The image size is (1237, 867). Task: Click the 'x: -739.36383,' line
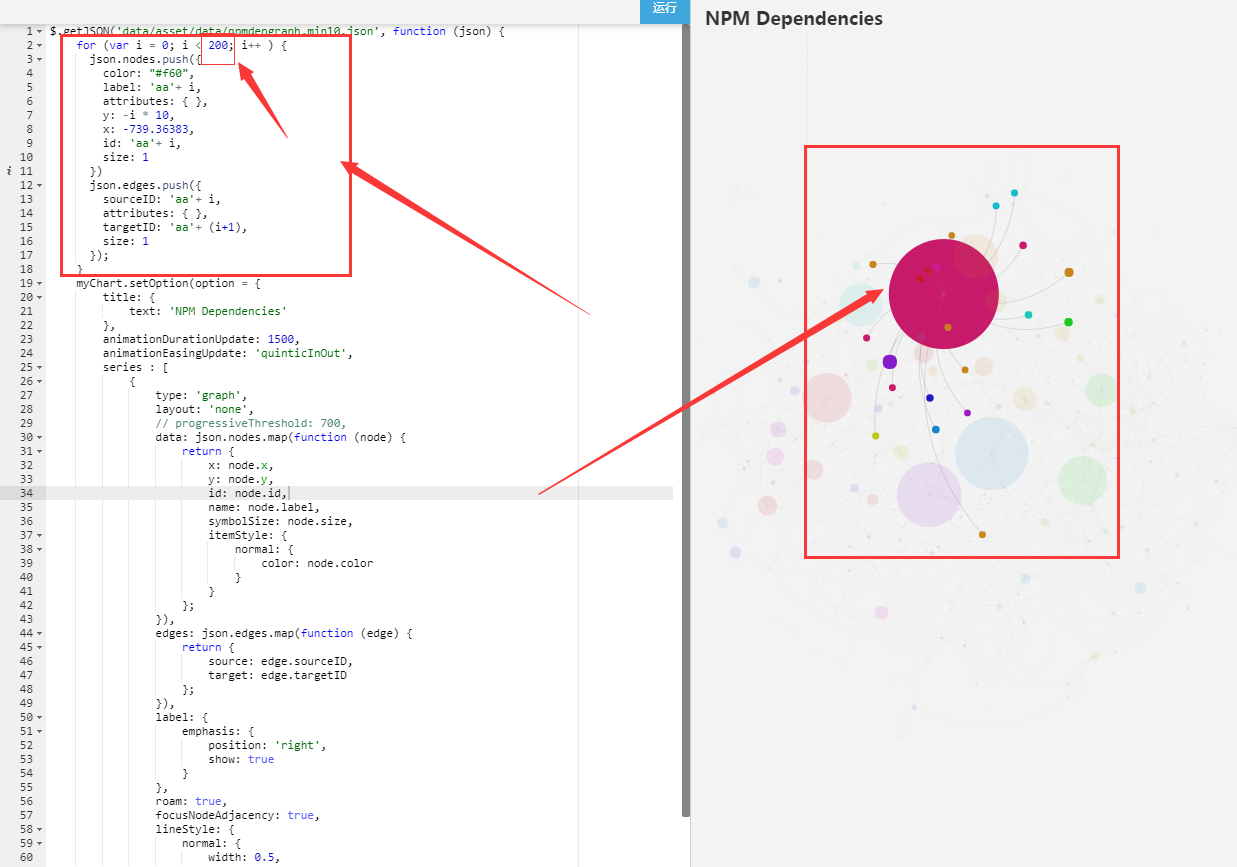(x=148, y=129)
